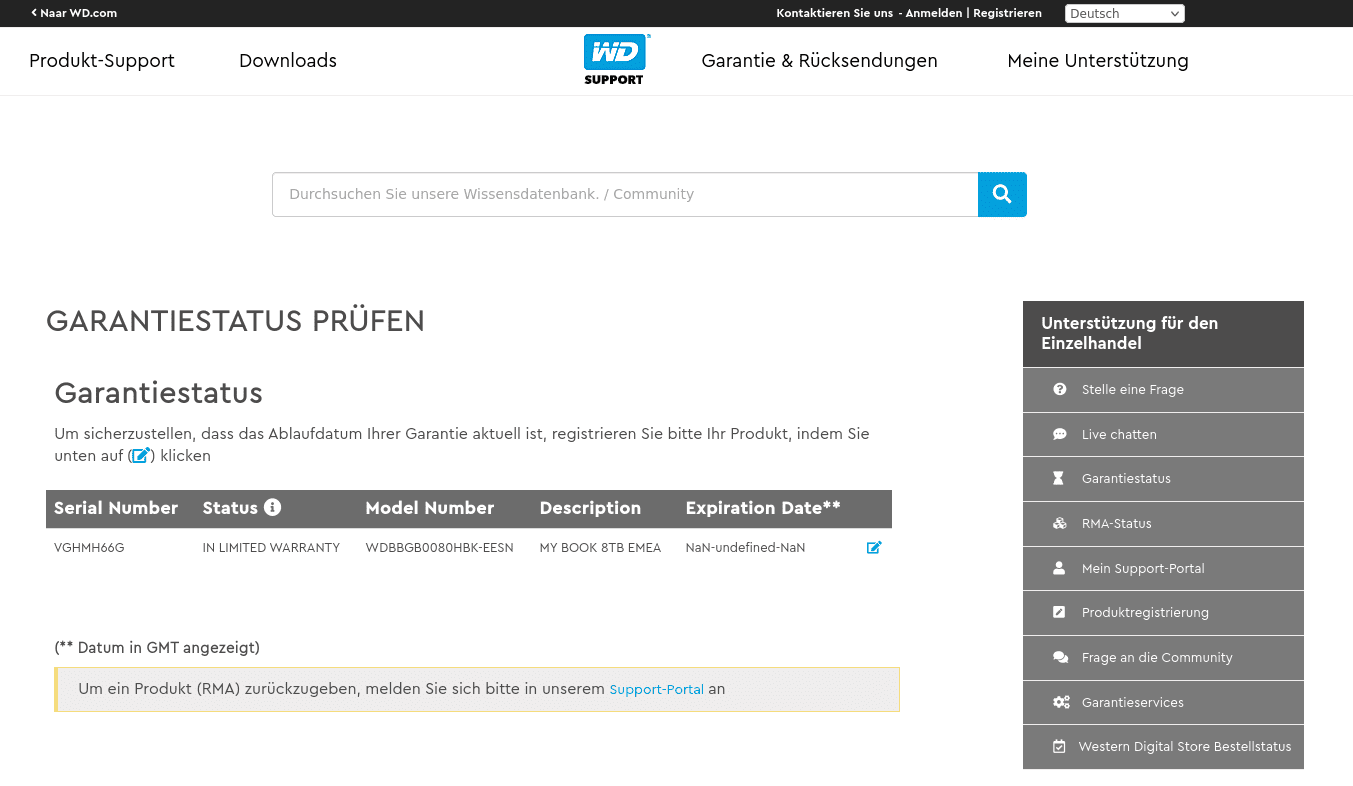Click the Description column header
Viewport: 1353px width, 786px height.
point(590,508)
